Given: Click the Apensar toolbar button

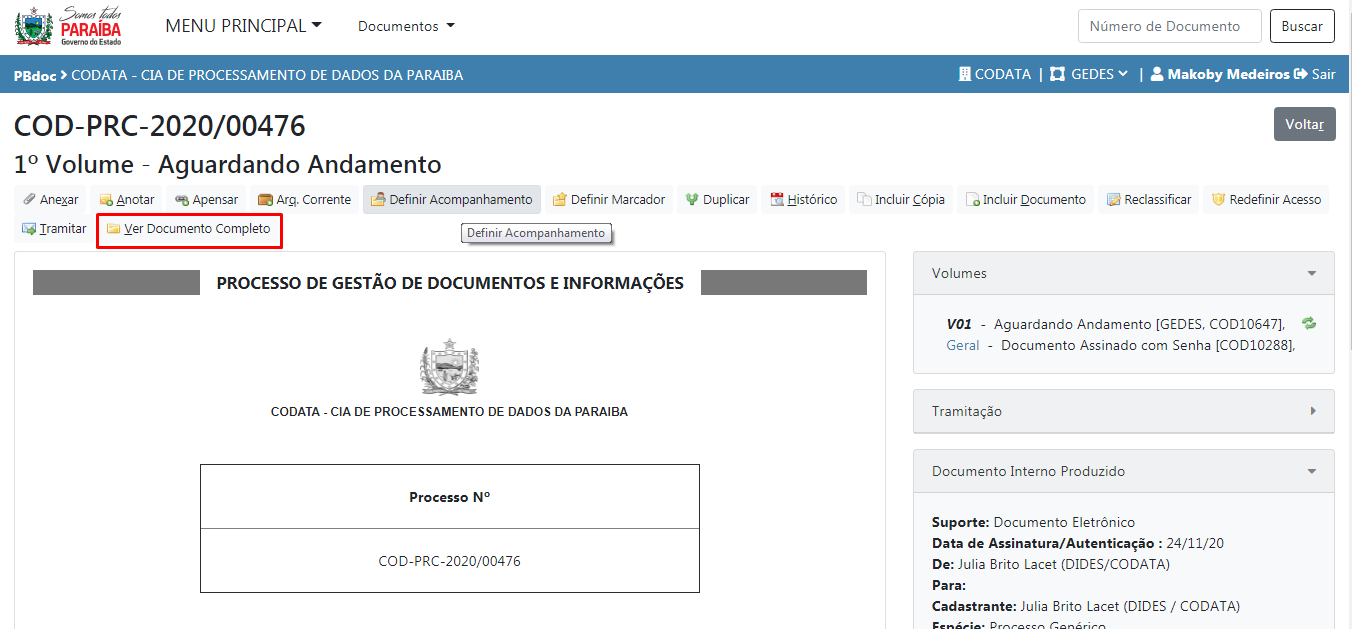Looking at the screenshot, I should pos(206,200).
